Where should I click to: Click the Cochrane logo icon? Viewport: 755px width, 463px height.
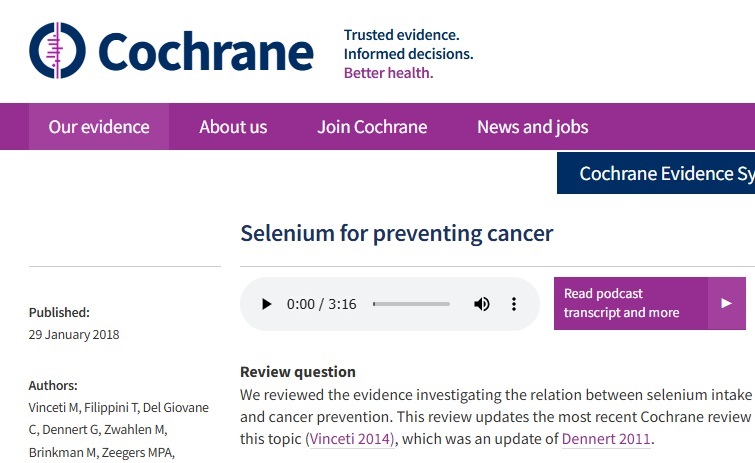click(x=59, y=50)
